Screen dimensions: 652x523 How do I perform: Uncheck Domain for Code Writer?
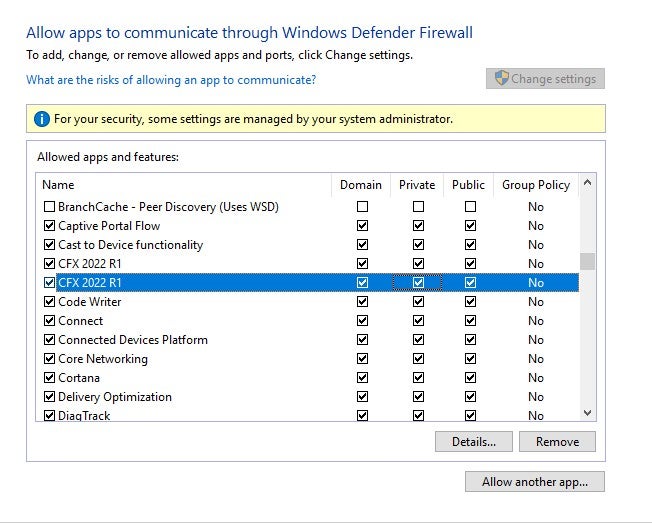[x=363, y=301]
